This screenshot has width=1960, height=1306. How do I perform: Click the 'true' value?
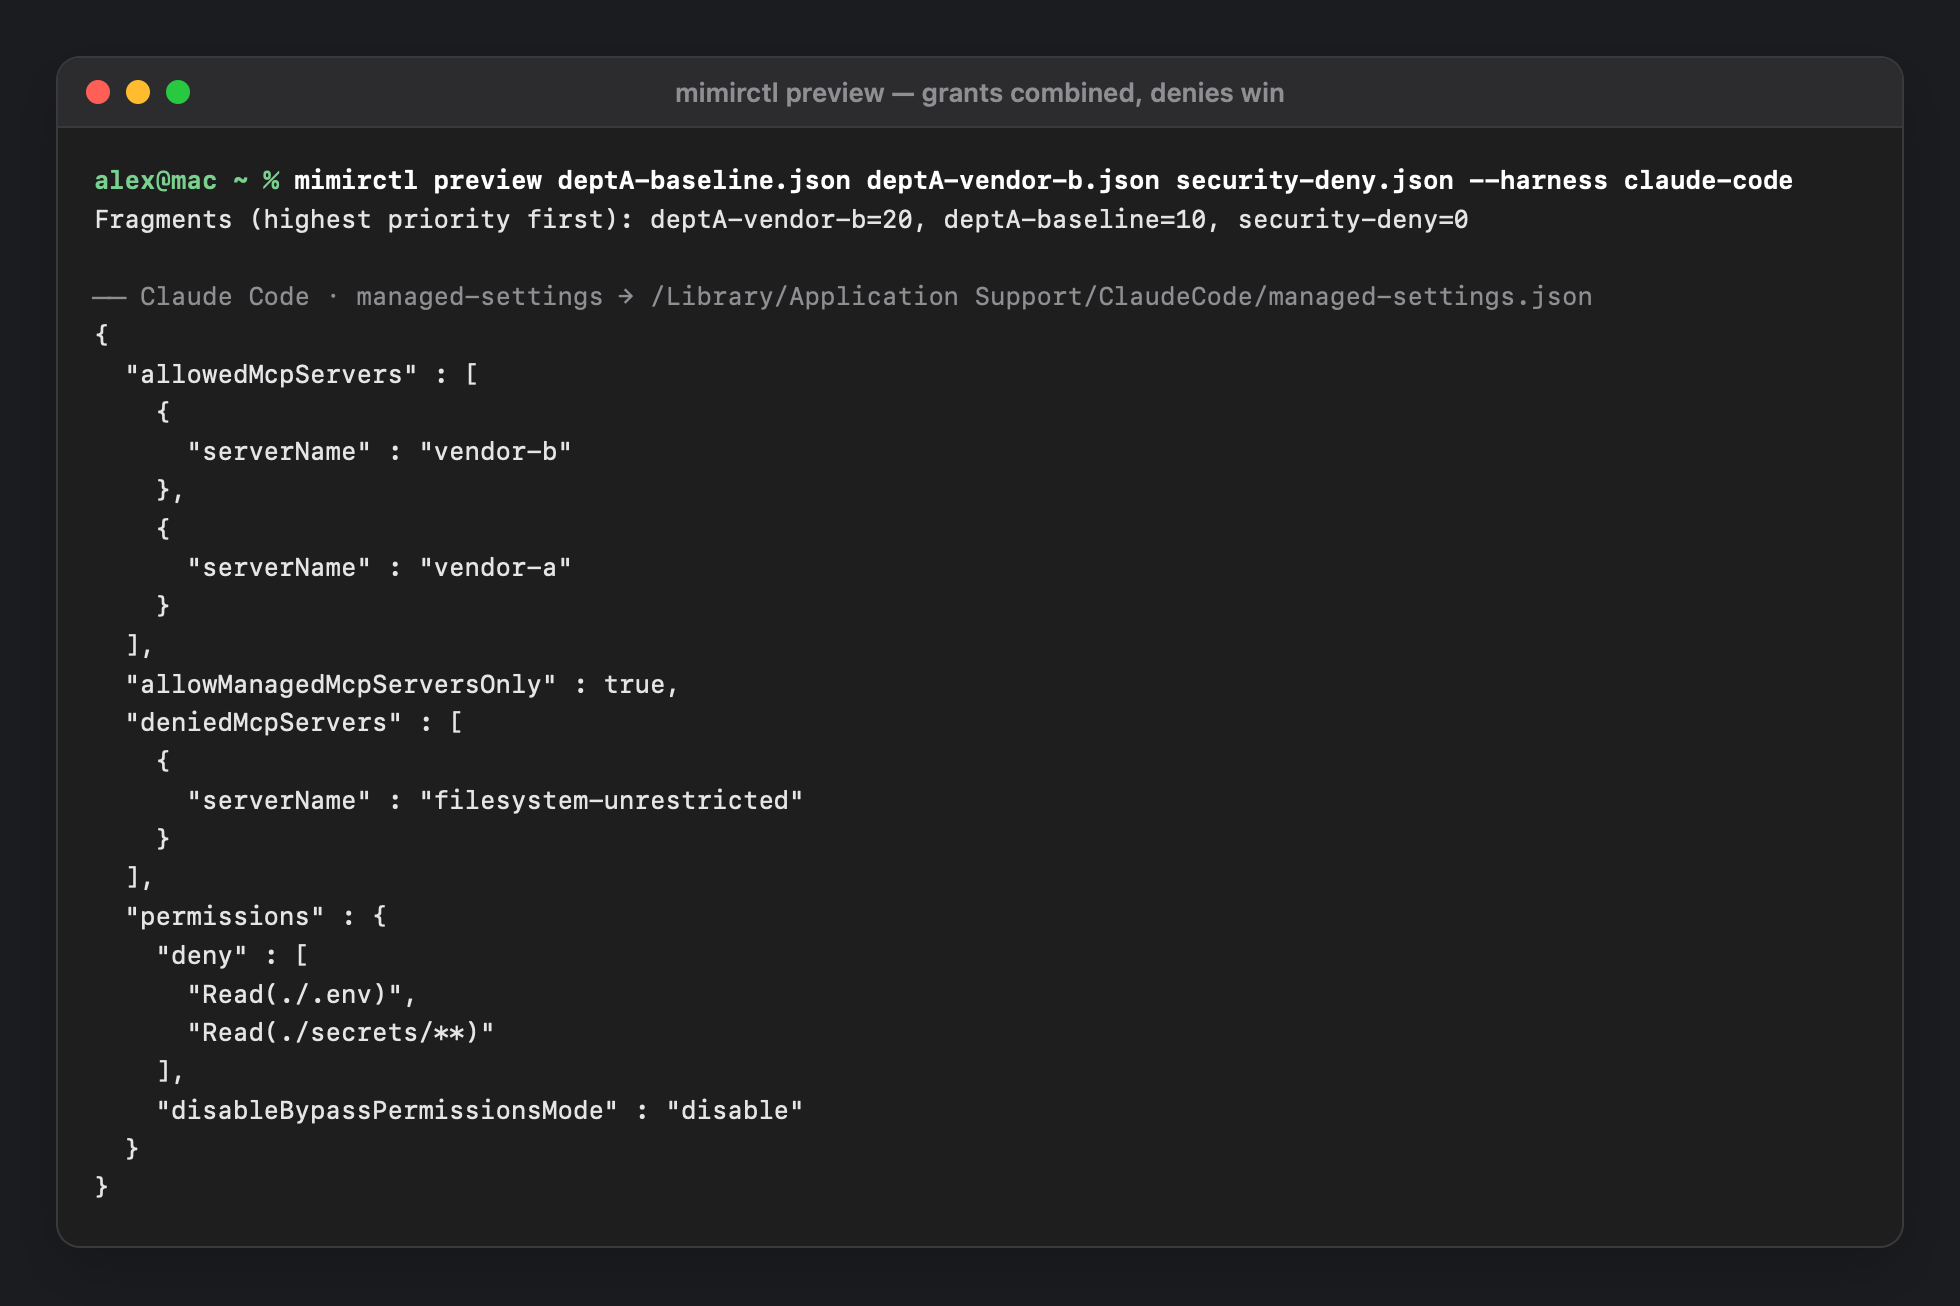634,684
